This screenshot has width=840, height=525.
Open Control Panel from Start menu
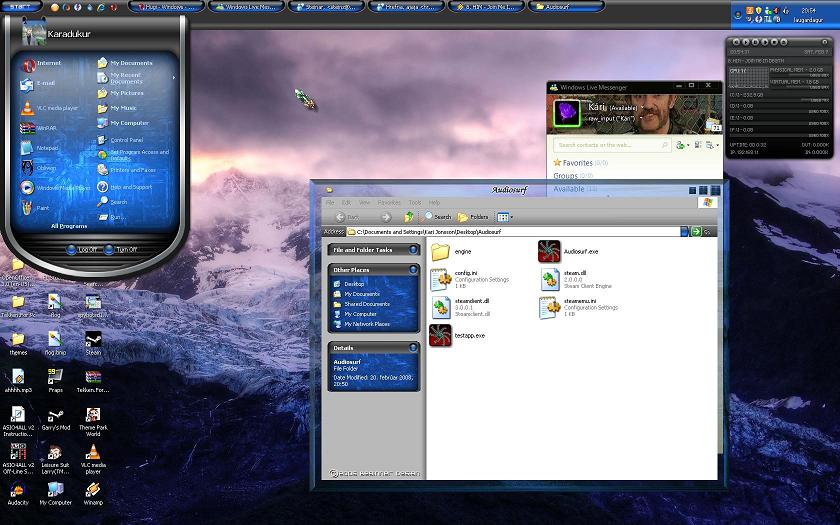pyautogui.click(x=121, y=140)
